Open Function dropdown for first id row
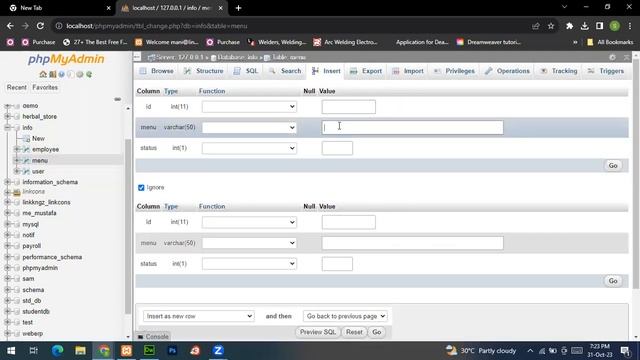Screen dimensions: 640x360 (249, 107)
